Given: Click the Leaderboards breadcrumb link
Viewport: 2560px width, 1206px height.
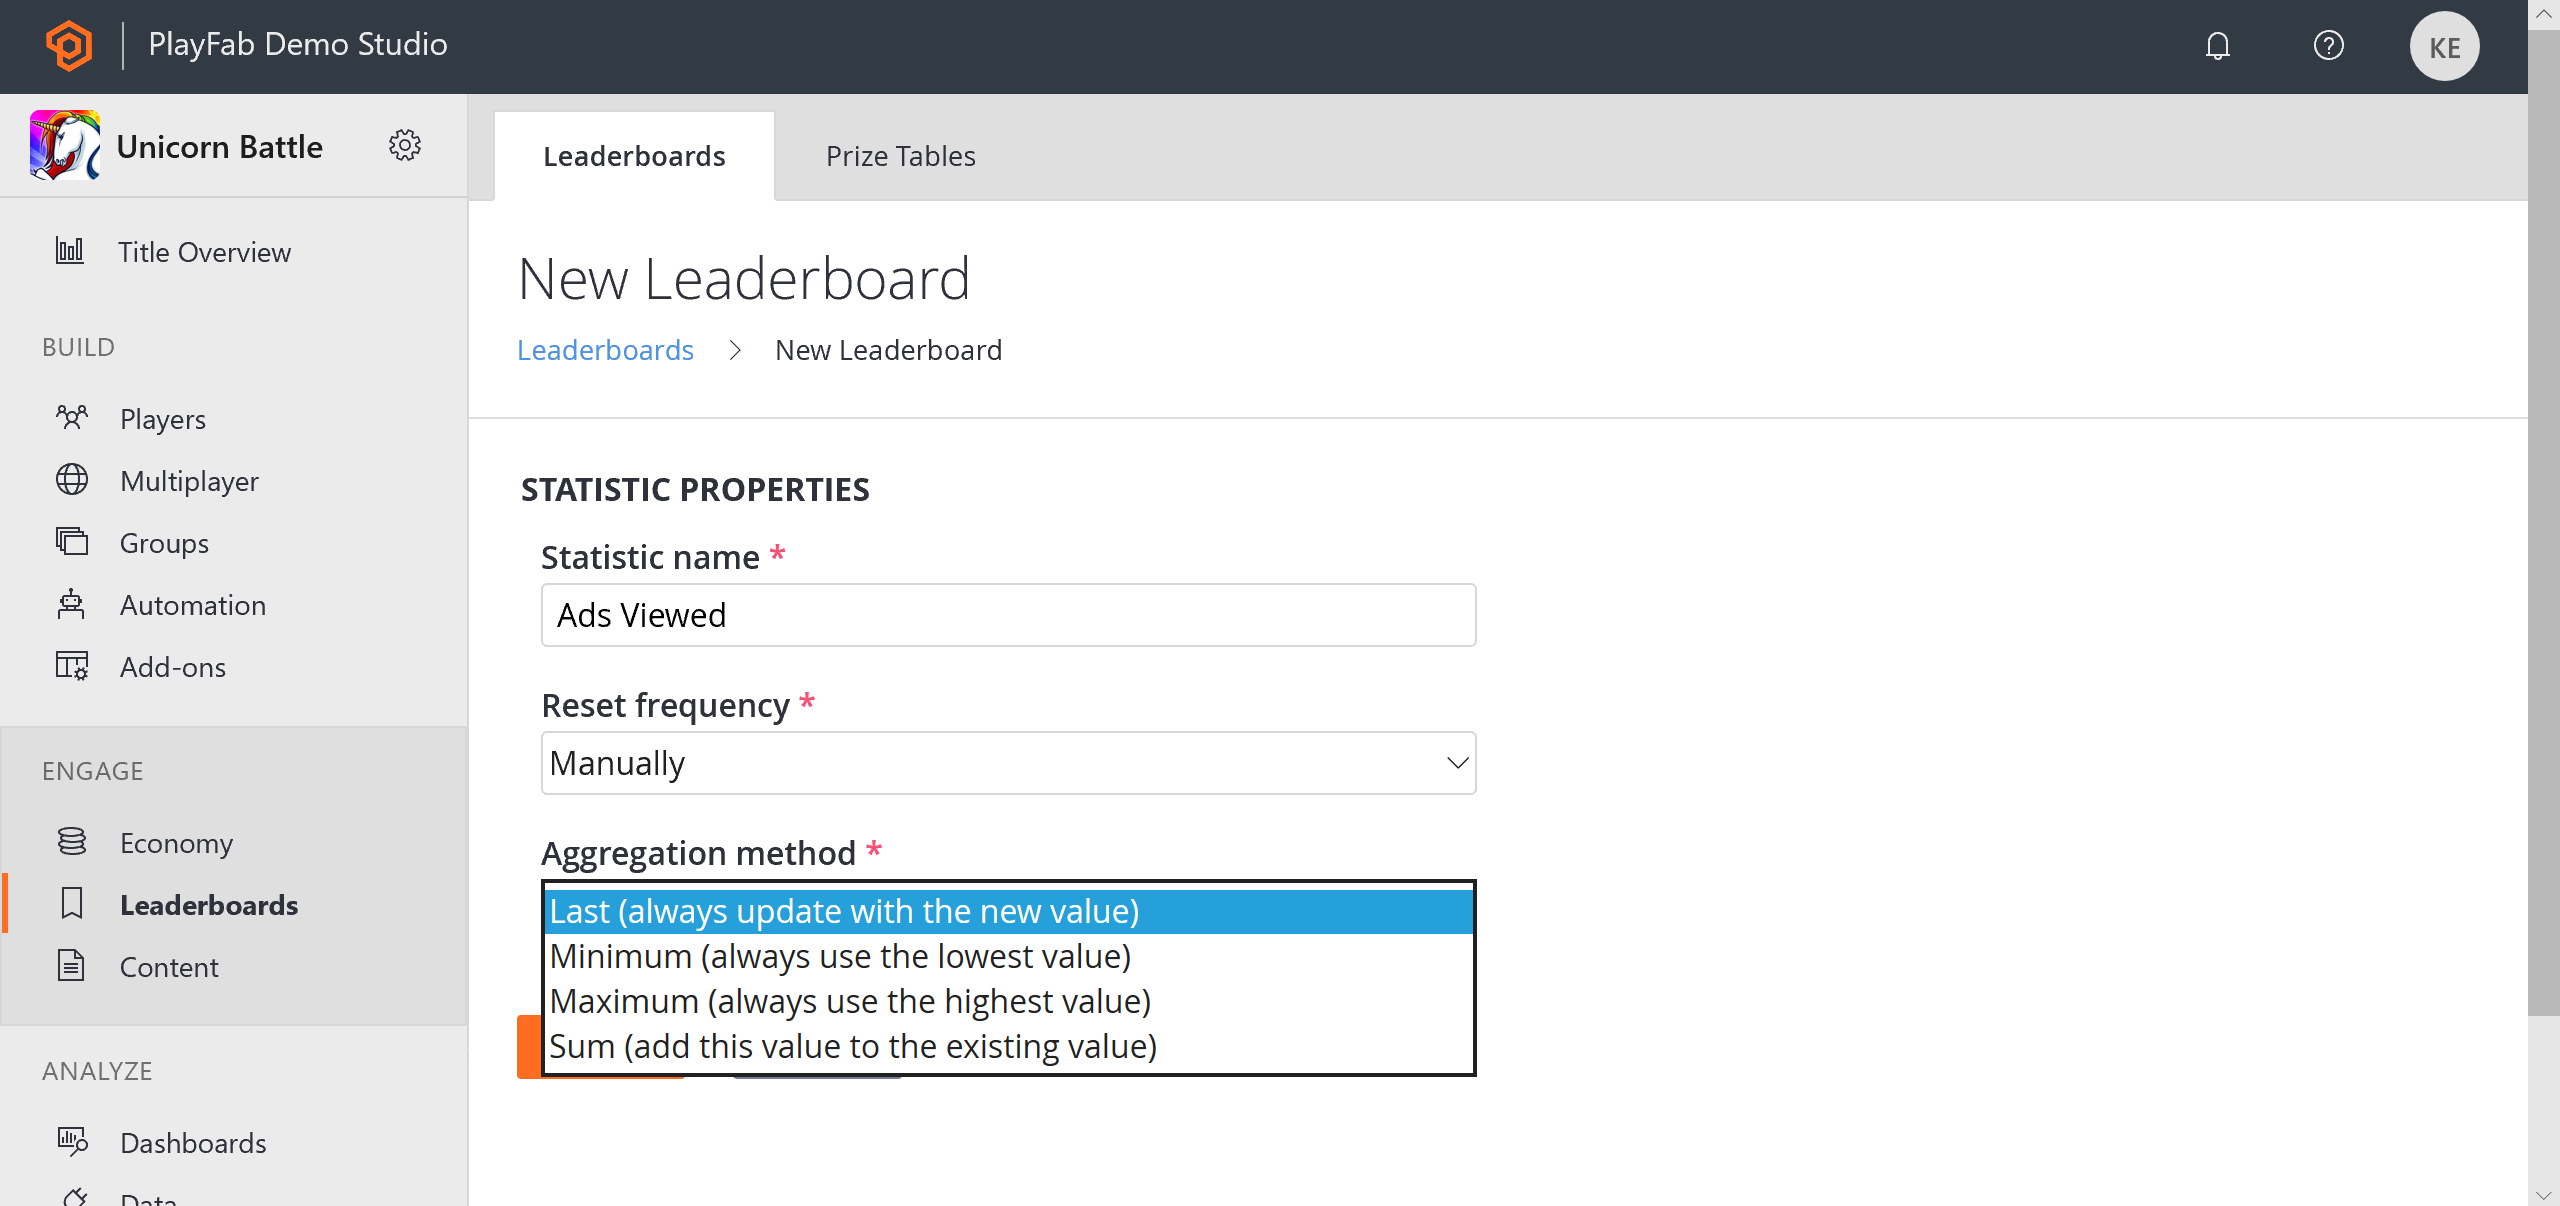Looking at the screenshot, I should click(606, 349).
